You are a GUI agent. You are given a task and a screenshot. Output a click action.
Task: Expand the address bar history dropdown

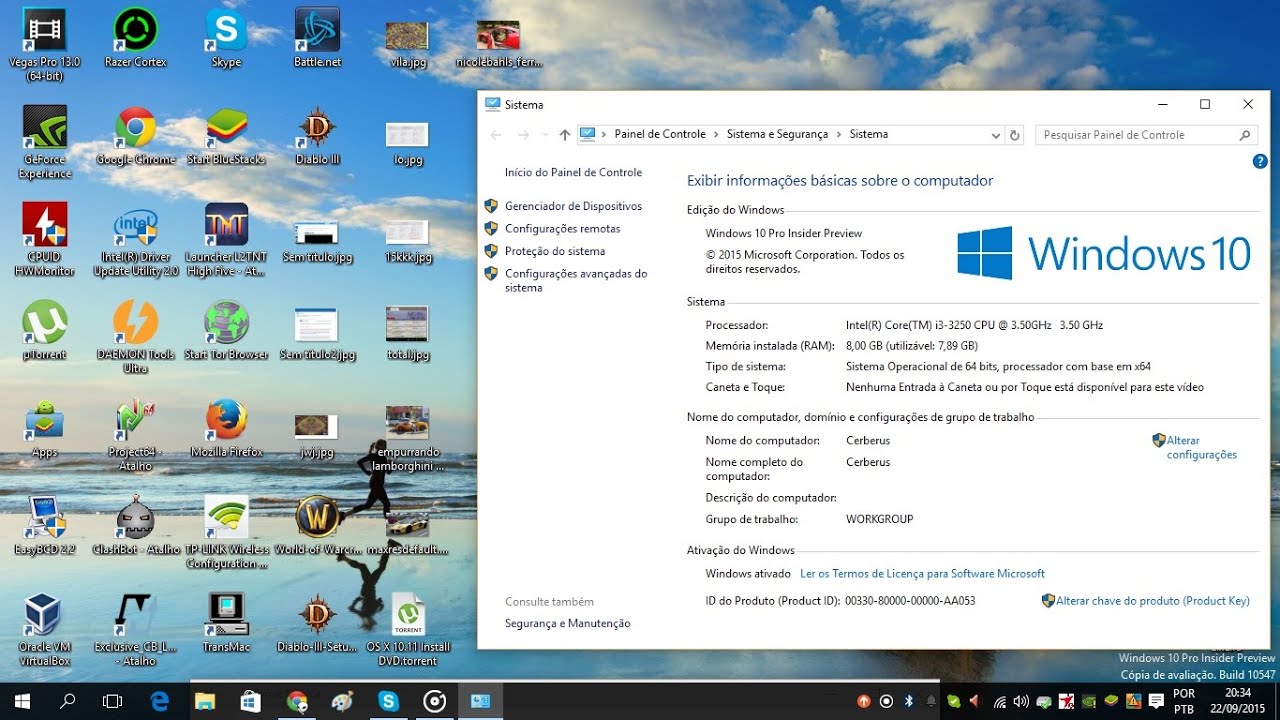coord(995,135)
